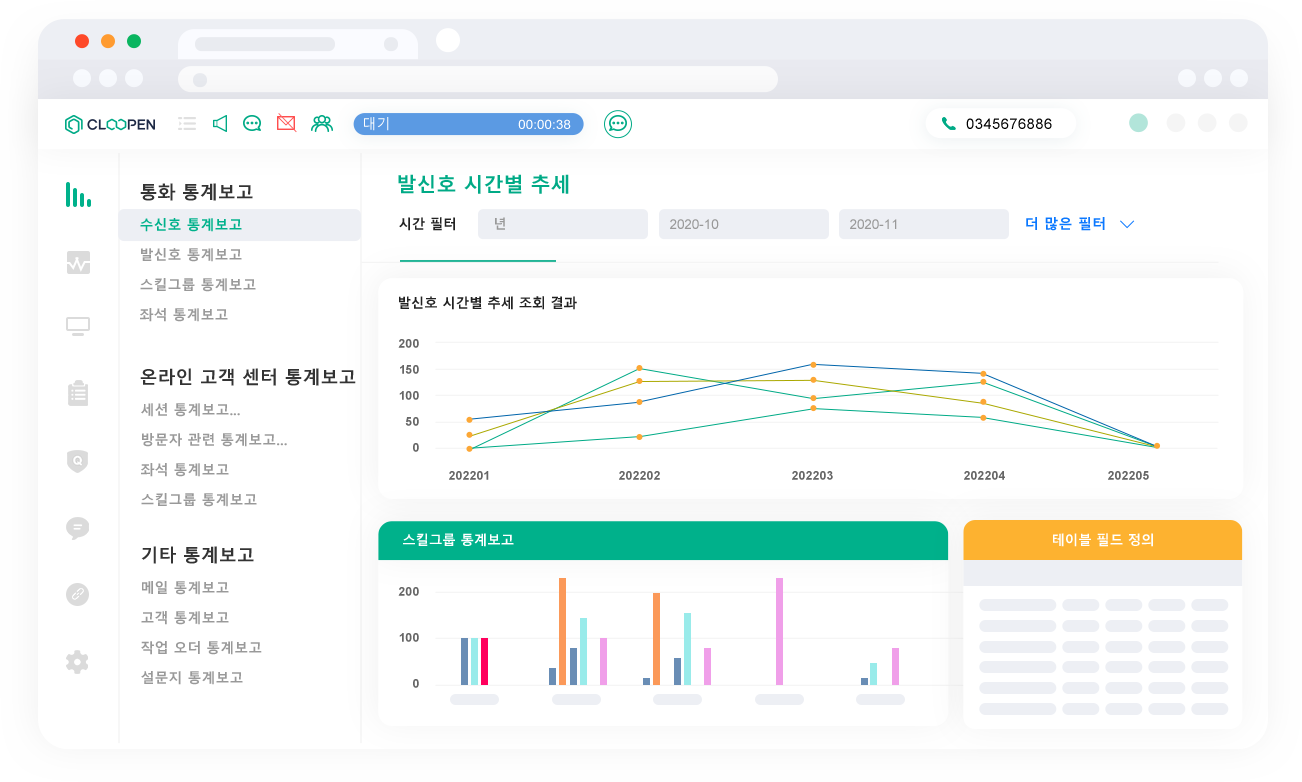Open 설문지 통계보고 menu item
The width and height of the screenshot is (1302, 782).
192,678
